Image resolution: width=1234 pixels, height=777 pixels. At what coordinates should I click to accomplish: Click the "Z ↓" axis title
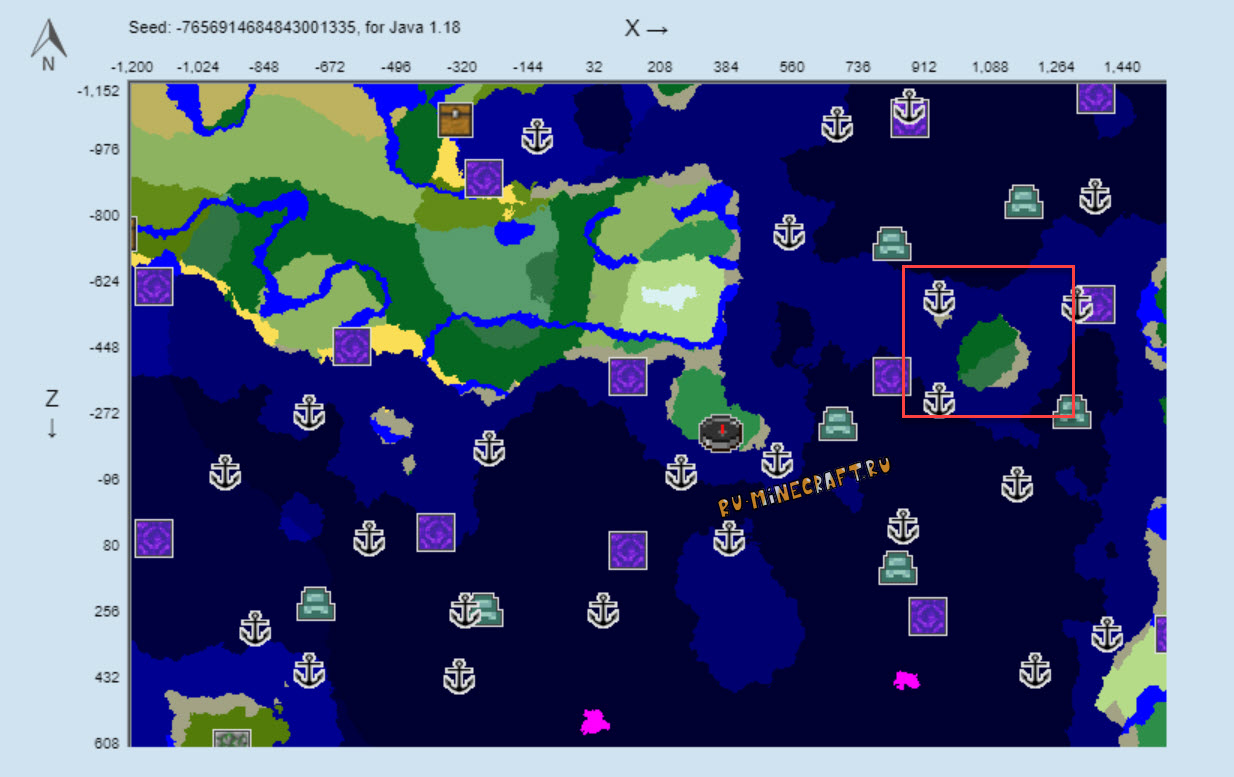point(52,414)
